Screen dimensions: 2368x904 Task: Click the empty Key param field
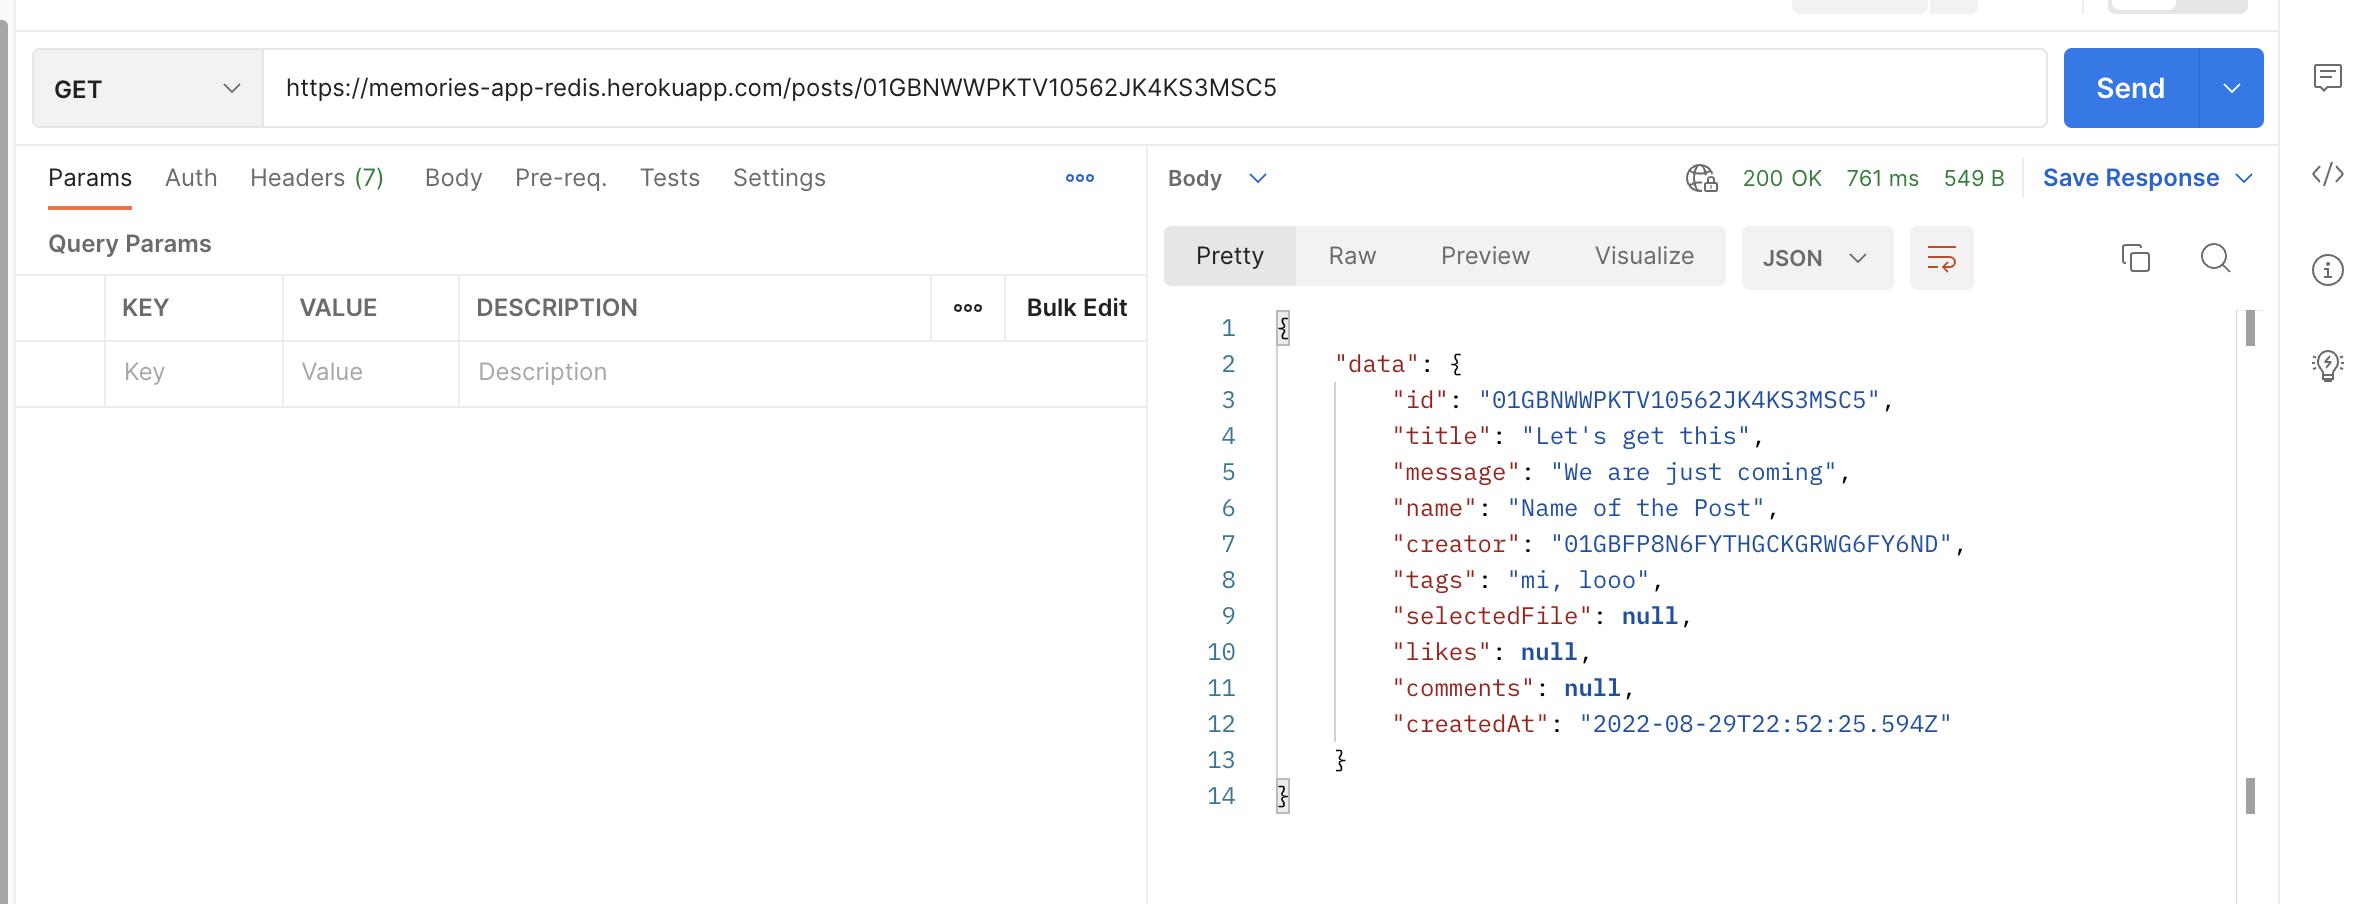click(x=194, y=372)
